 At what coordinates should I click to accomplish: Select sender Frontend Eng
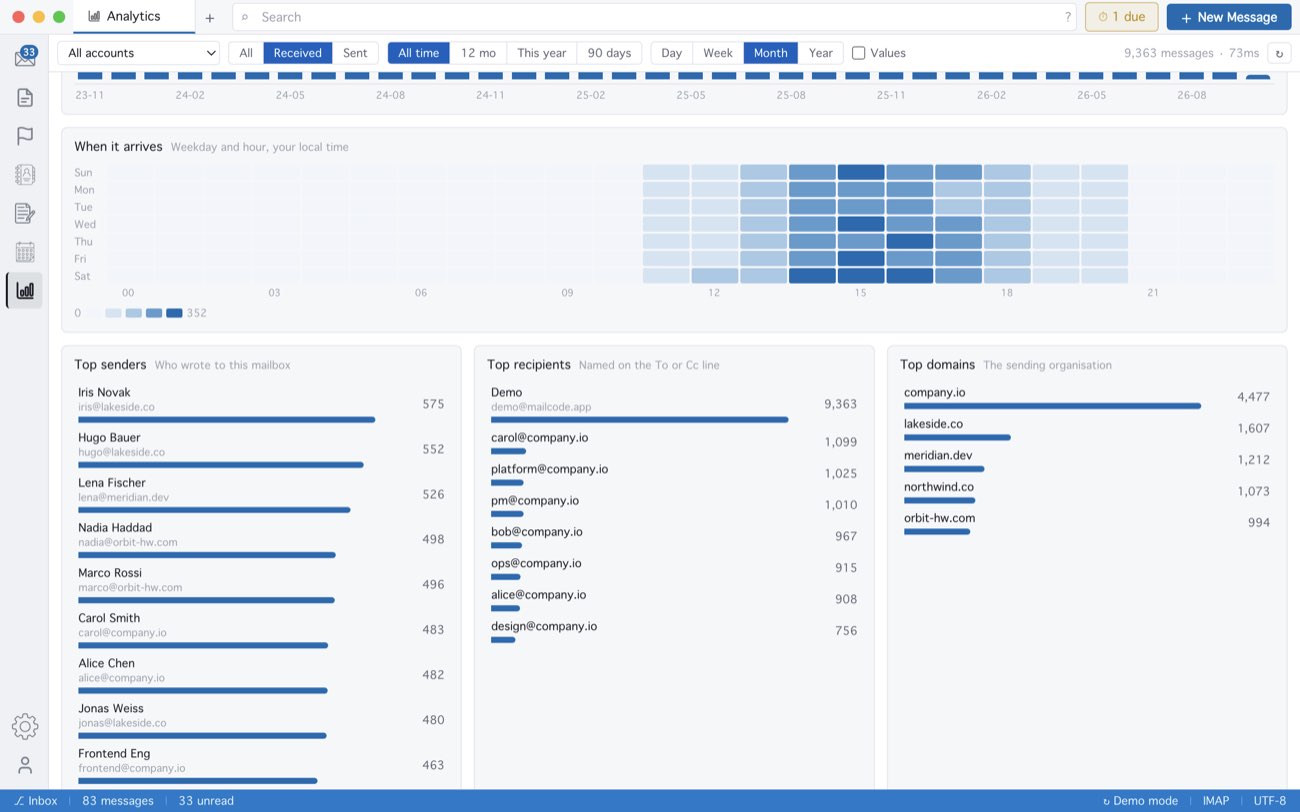(261, 765)
